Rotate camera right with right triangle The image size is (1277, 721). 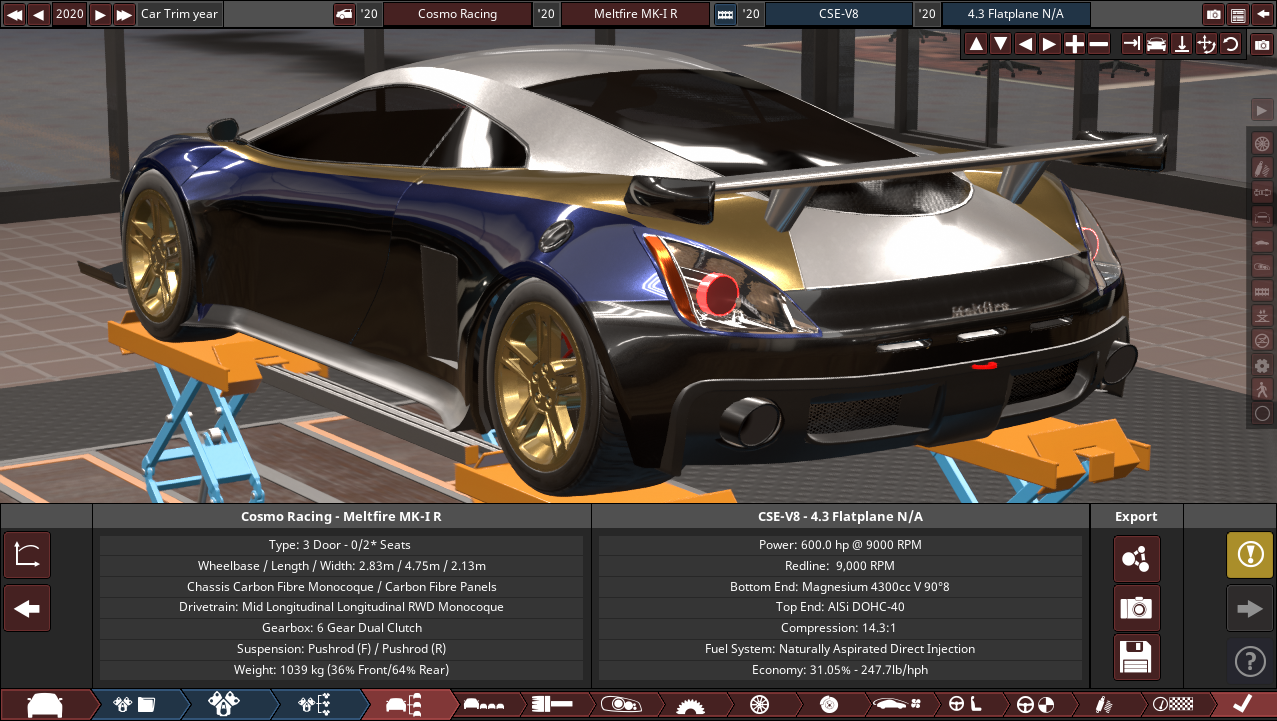(x=1049, y=44)
